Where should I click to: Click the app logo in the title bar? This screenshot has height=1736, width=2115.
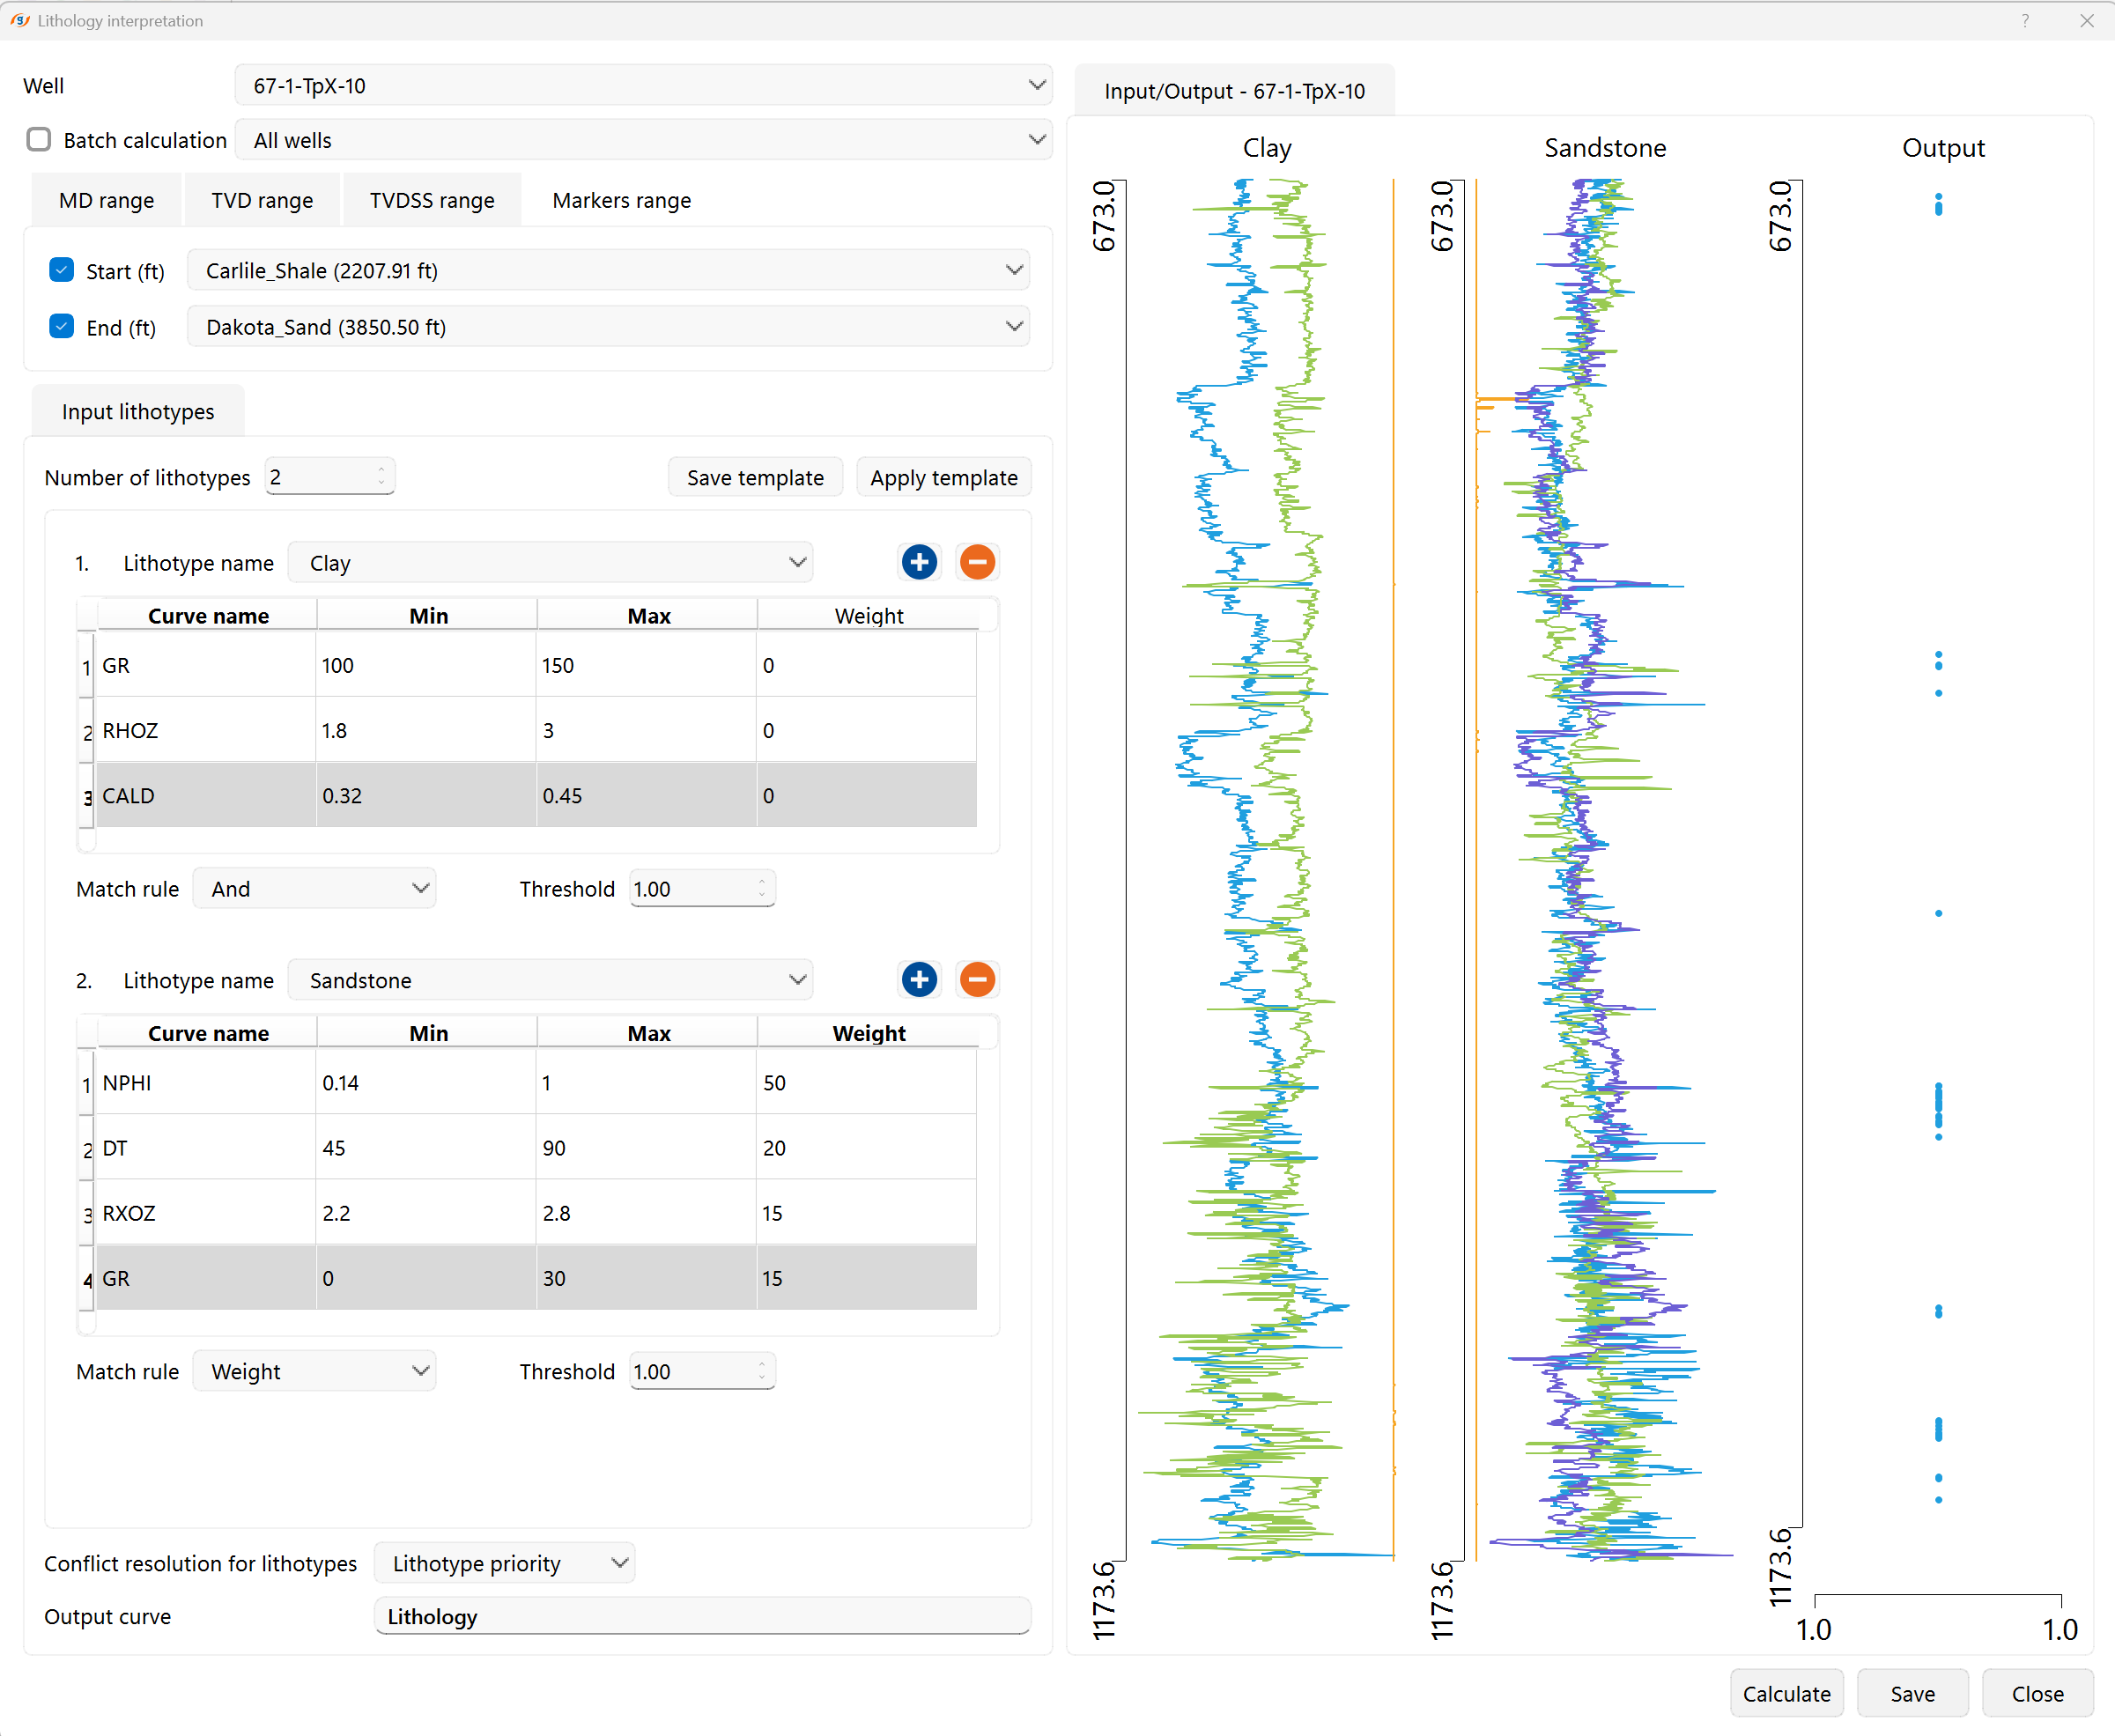(19, 20)
